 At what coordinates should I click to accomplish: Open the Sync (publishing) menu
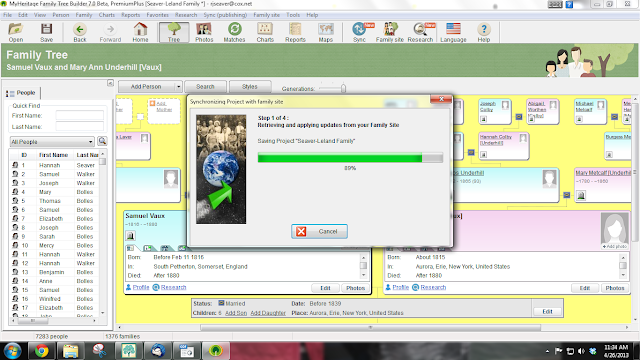tap(225, 15)
